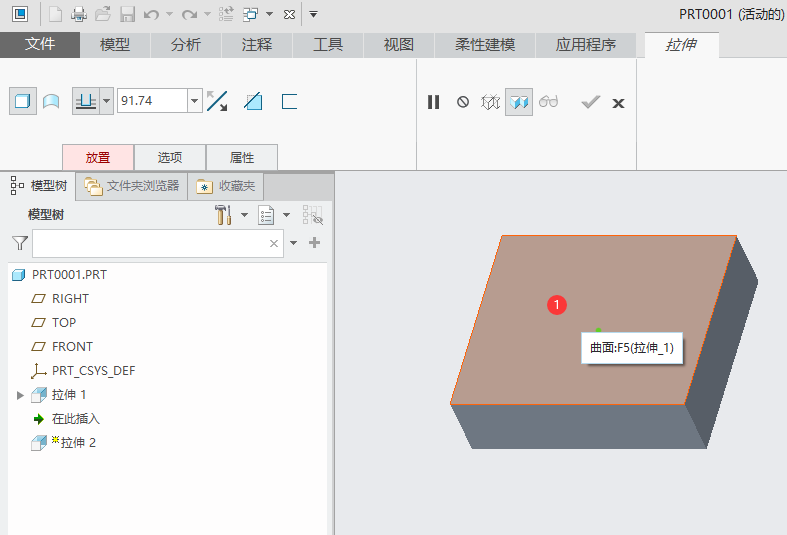This screenshot has width=787, height=535.
Task: Open the 视图 ribbon tab
Action: click(399, 45)
